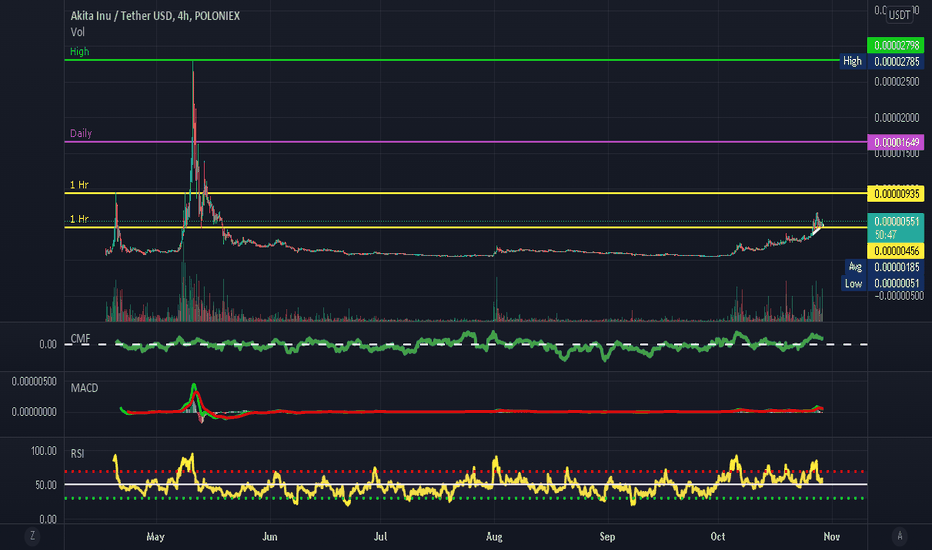Click Aug on the time axis

494,536
